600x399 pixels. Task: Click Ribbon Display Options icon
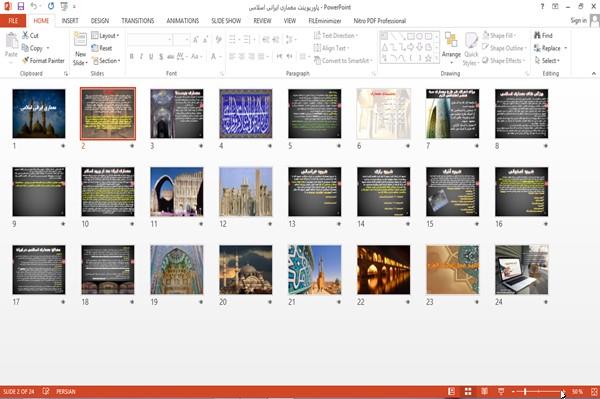tap(555, 7)
